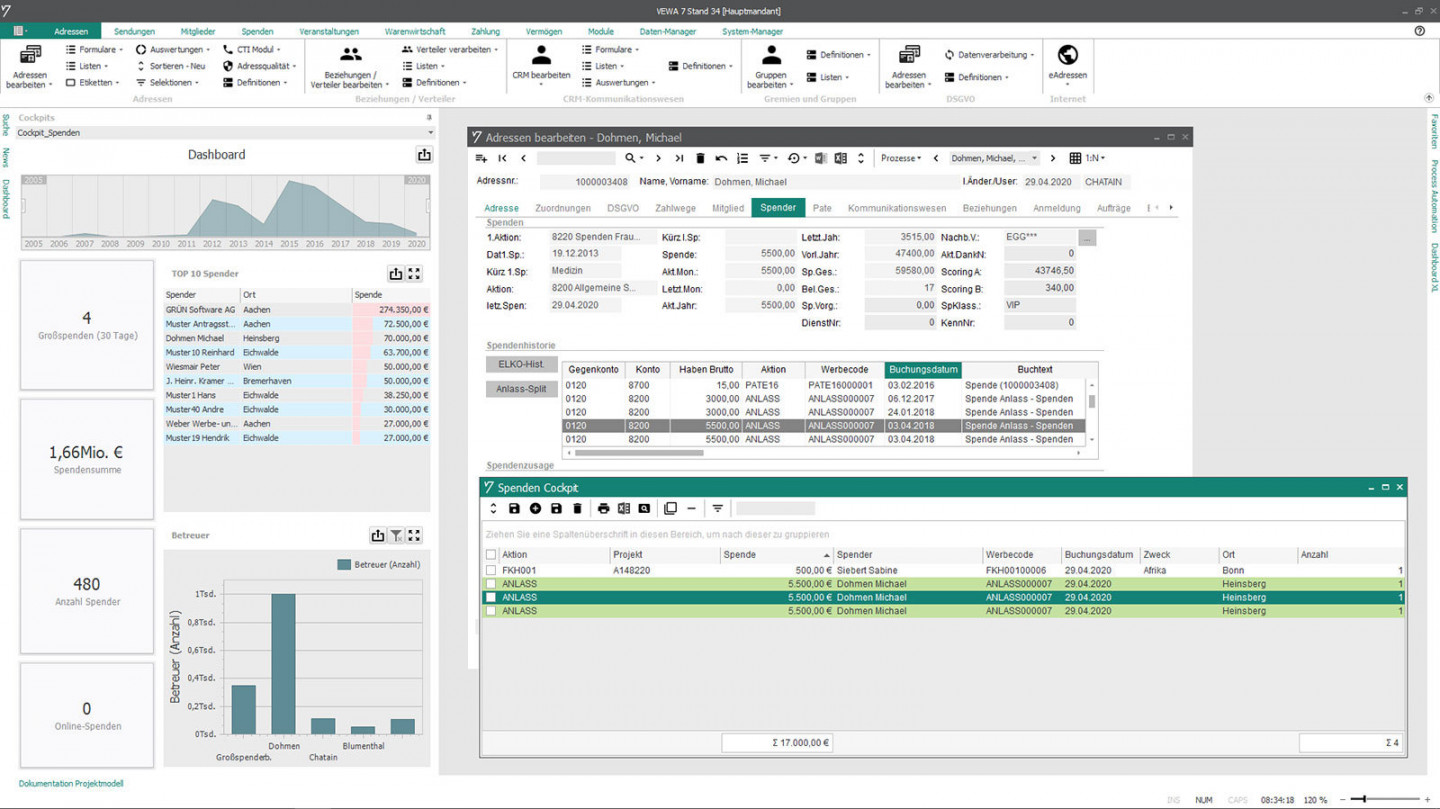
Task: Check the first ANLASS row checkbox
Action: pos(491,584)
